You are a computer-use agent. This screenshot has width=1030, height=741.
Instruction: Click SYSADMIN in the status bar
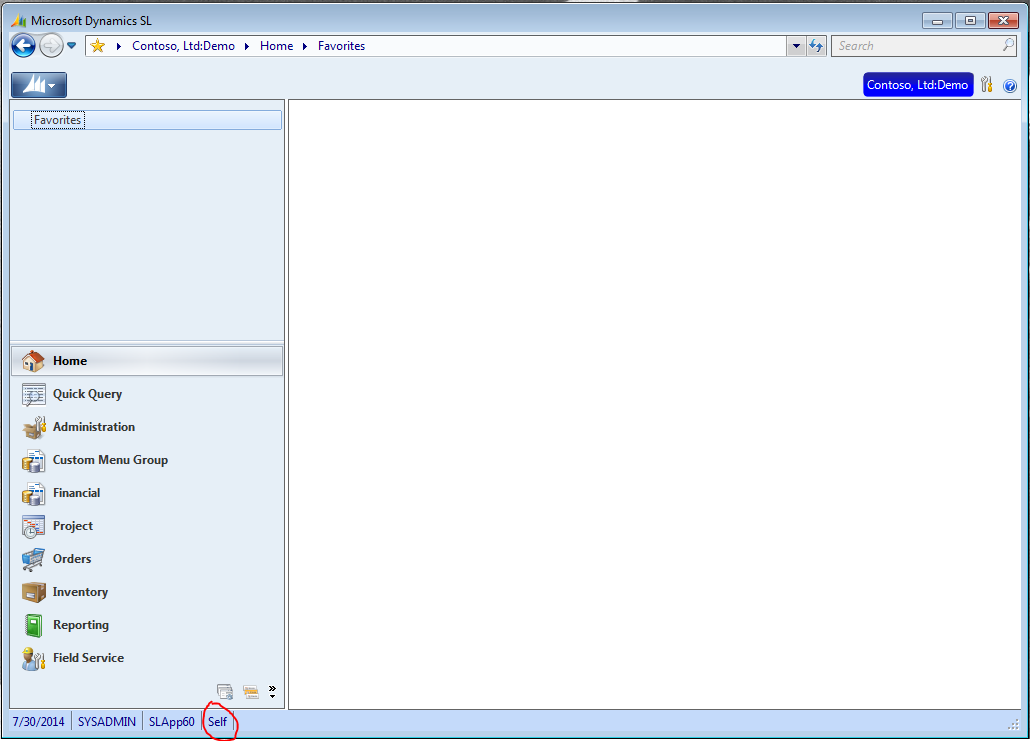[106, 721]
